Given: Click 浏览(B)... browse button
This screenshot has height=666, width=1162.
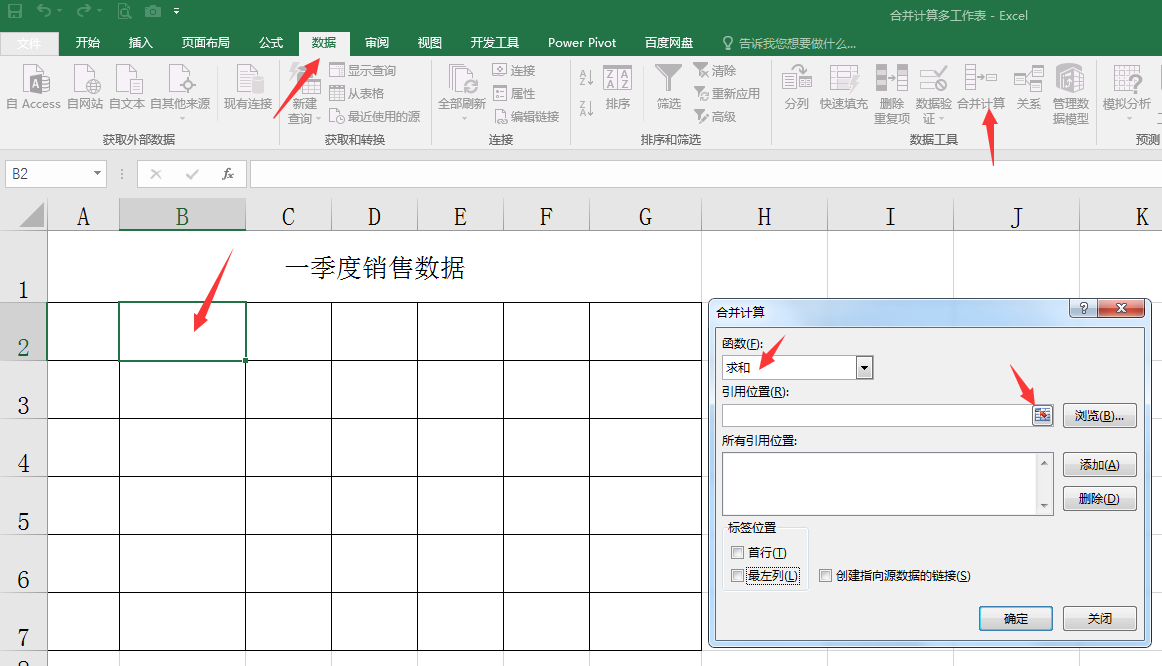Looking at the screenshot, I should point(1099,416).
